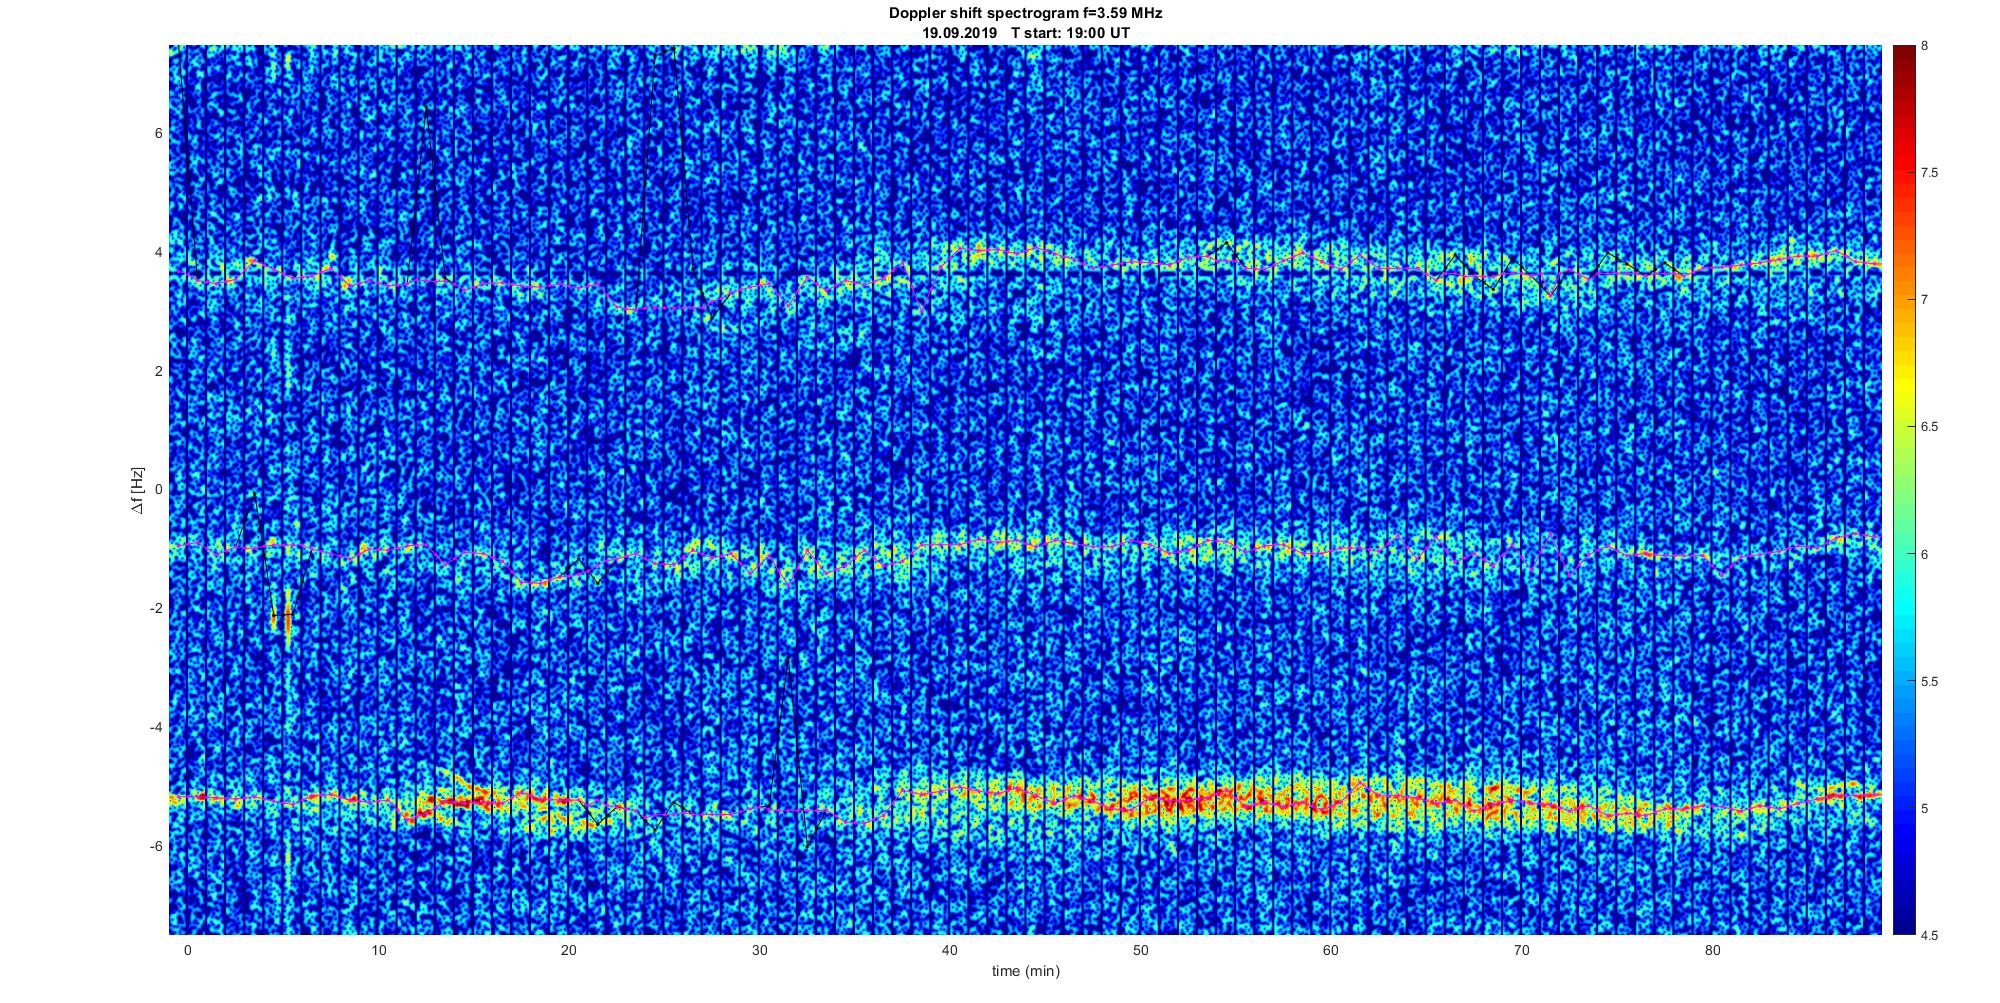Image resolution: width=2000 pixels, height=1003 pixels.
Task: Click the y-axis tick label '6'
Action: [x=158, y=133]
